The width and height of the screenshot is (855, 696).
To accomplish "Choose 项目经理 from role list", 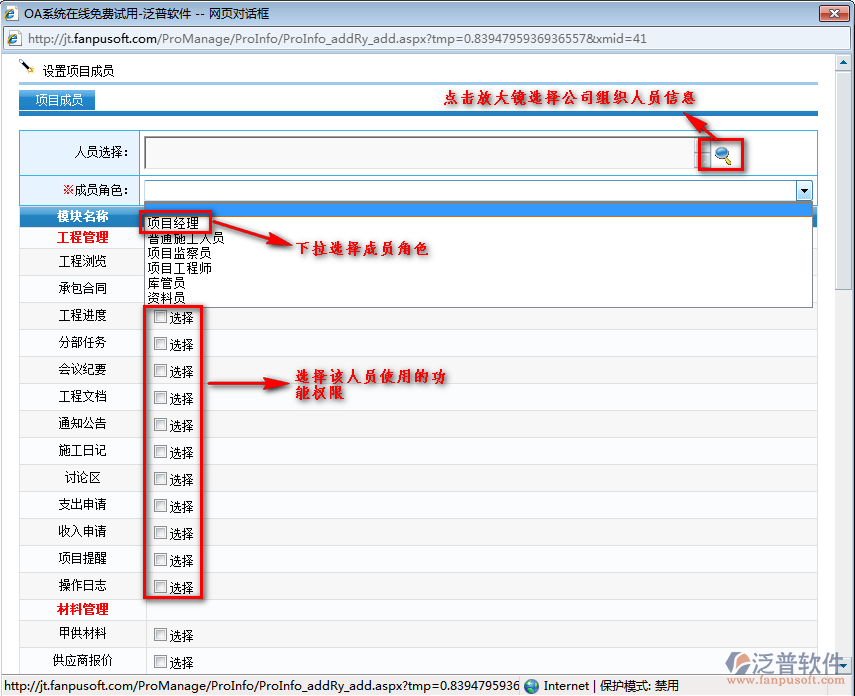I will click(x=173, y=223).
